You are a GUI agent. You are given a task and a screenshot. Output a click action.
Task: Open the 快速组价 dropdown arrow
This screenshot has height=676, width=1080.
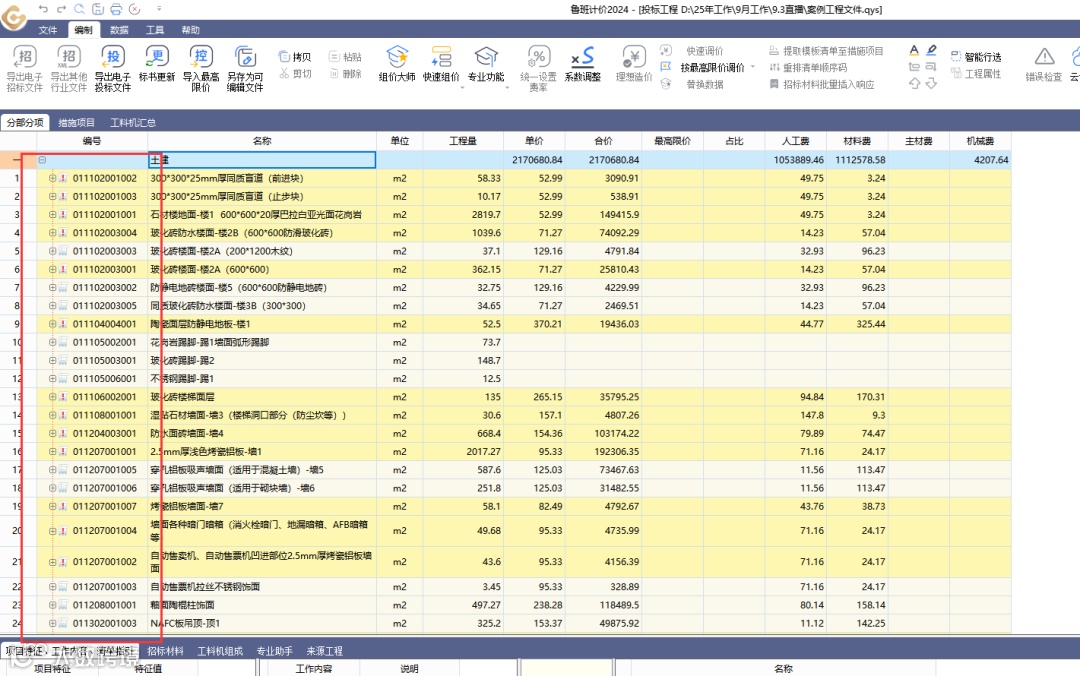[x=462, y=88]
